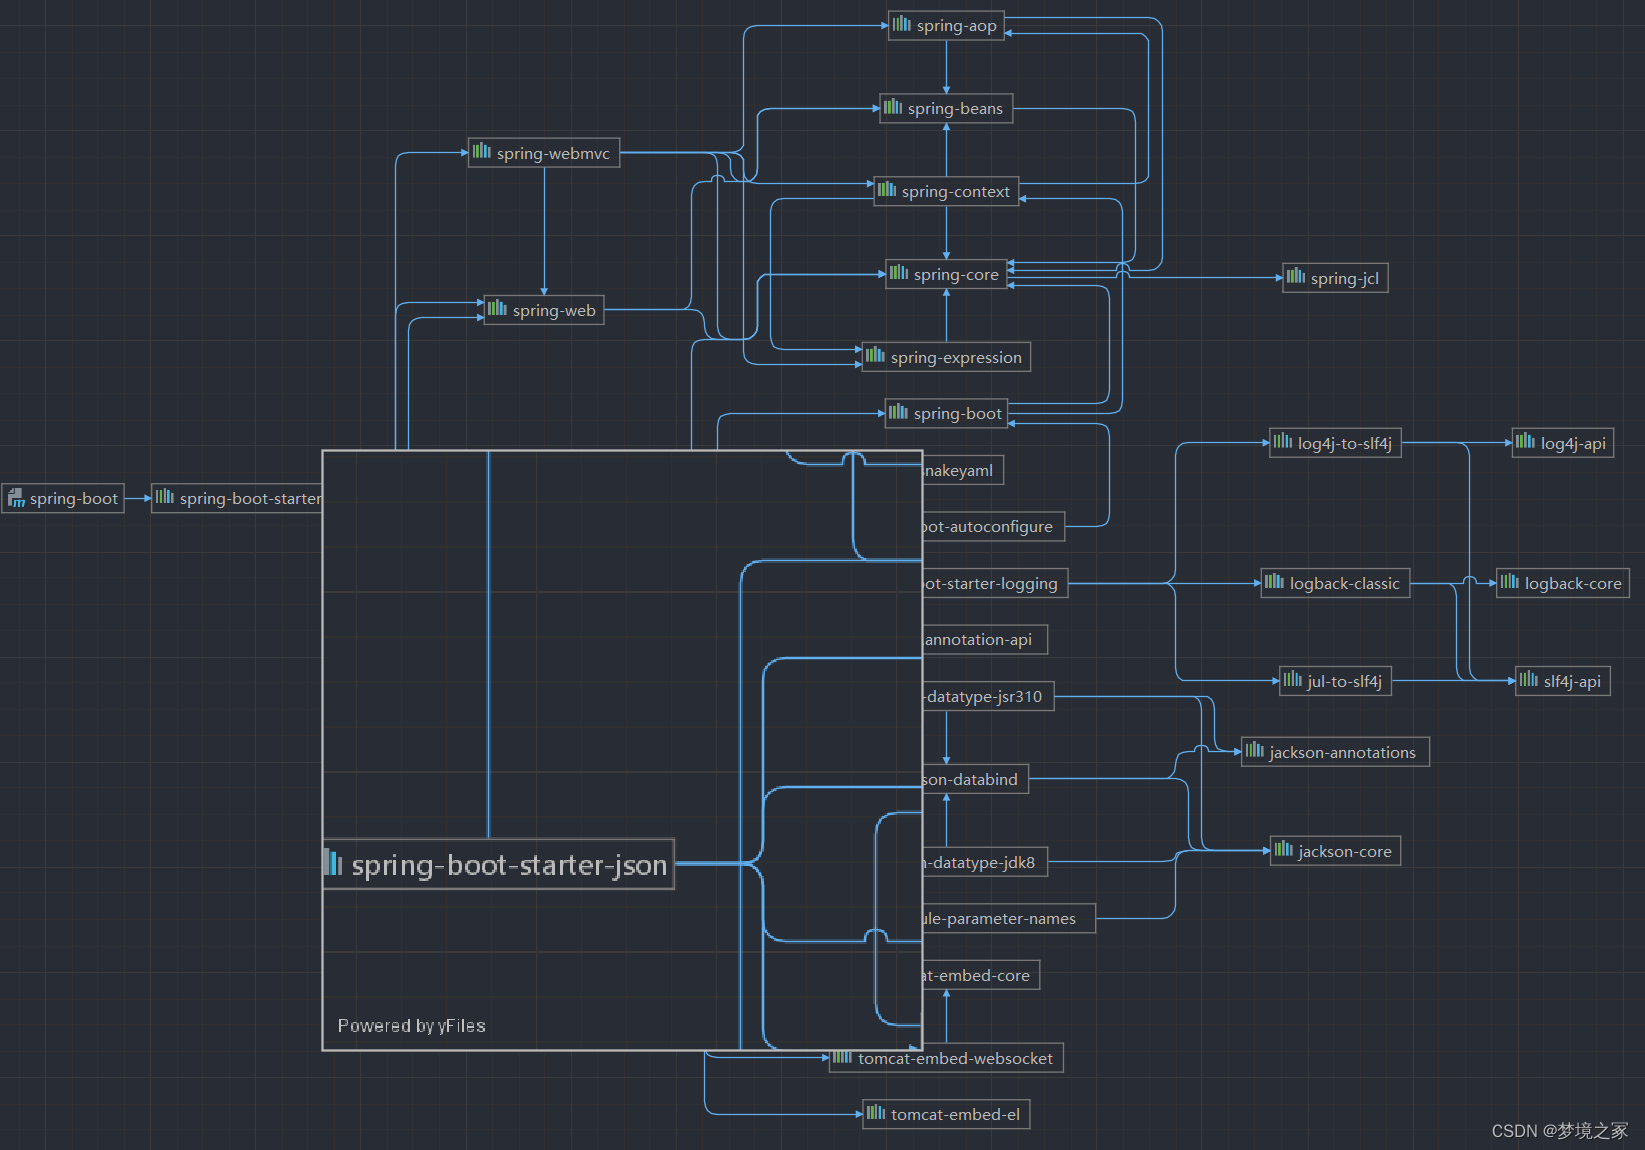Select the magnified spring-boot-starter-json node
1645x1150 pixels.
coord(499,864)
